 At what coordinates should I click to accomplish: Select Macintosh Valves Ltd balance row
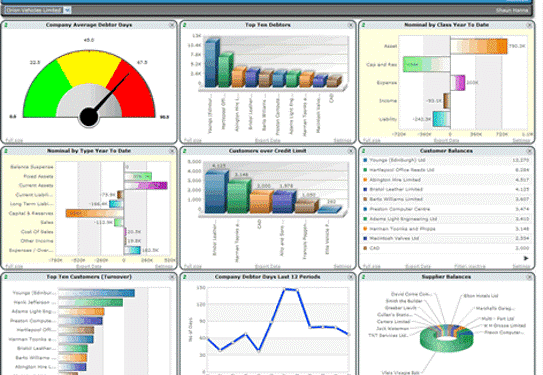[446, 238]
